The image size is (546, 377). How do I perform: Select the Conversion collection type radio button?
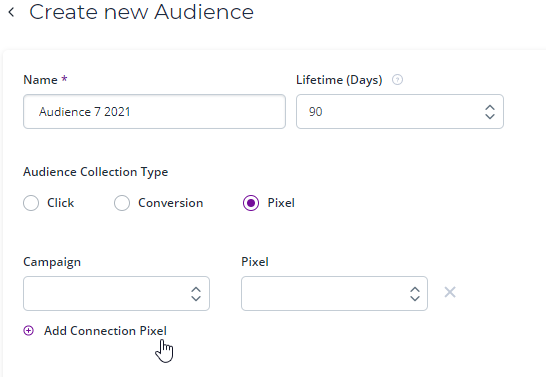(122, 203)
